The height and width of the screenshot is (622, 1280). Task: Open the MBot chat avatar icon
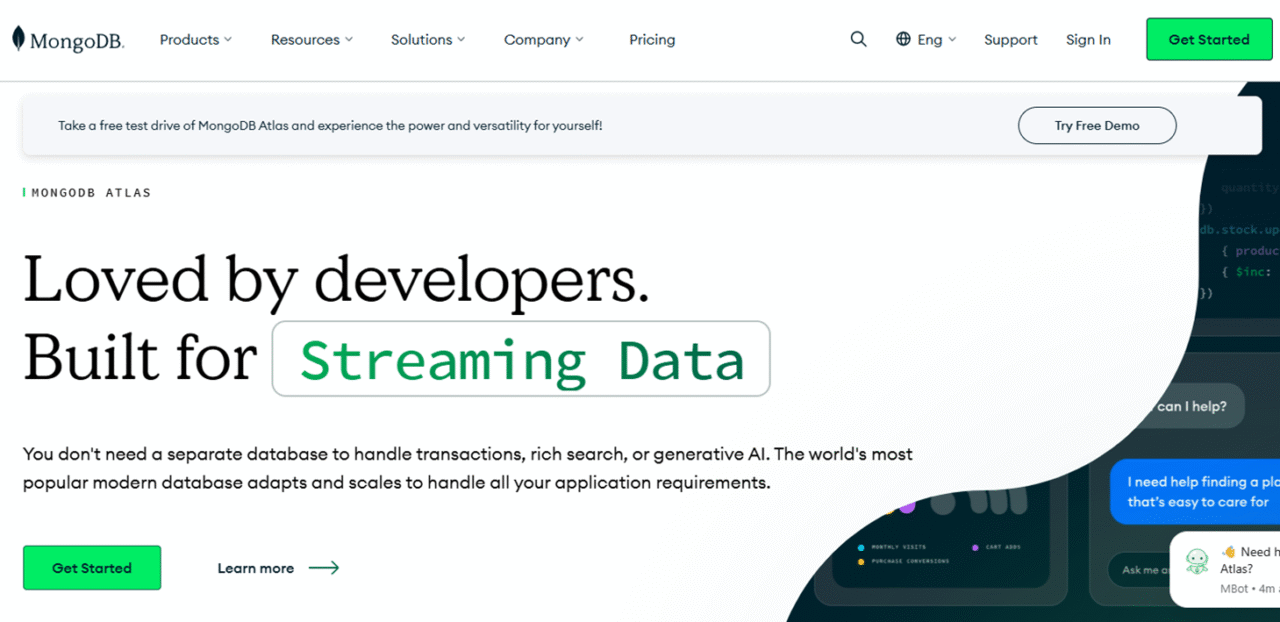pos(1197,562)
